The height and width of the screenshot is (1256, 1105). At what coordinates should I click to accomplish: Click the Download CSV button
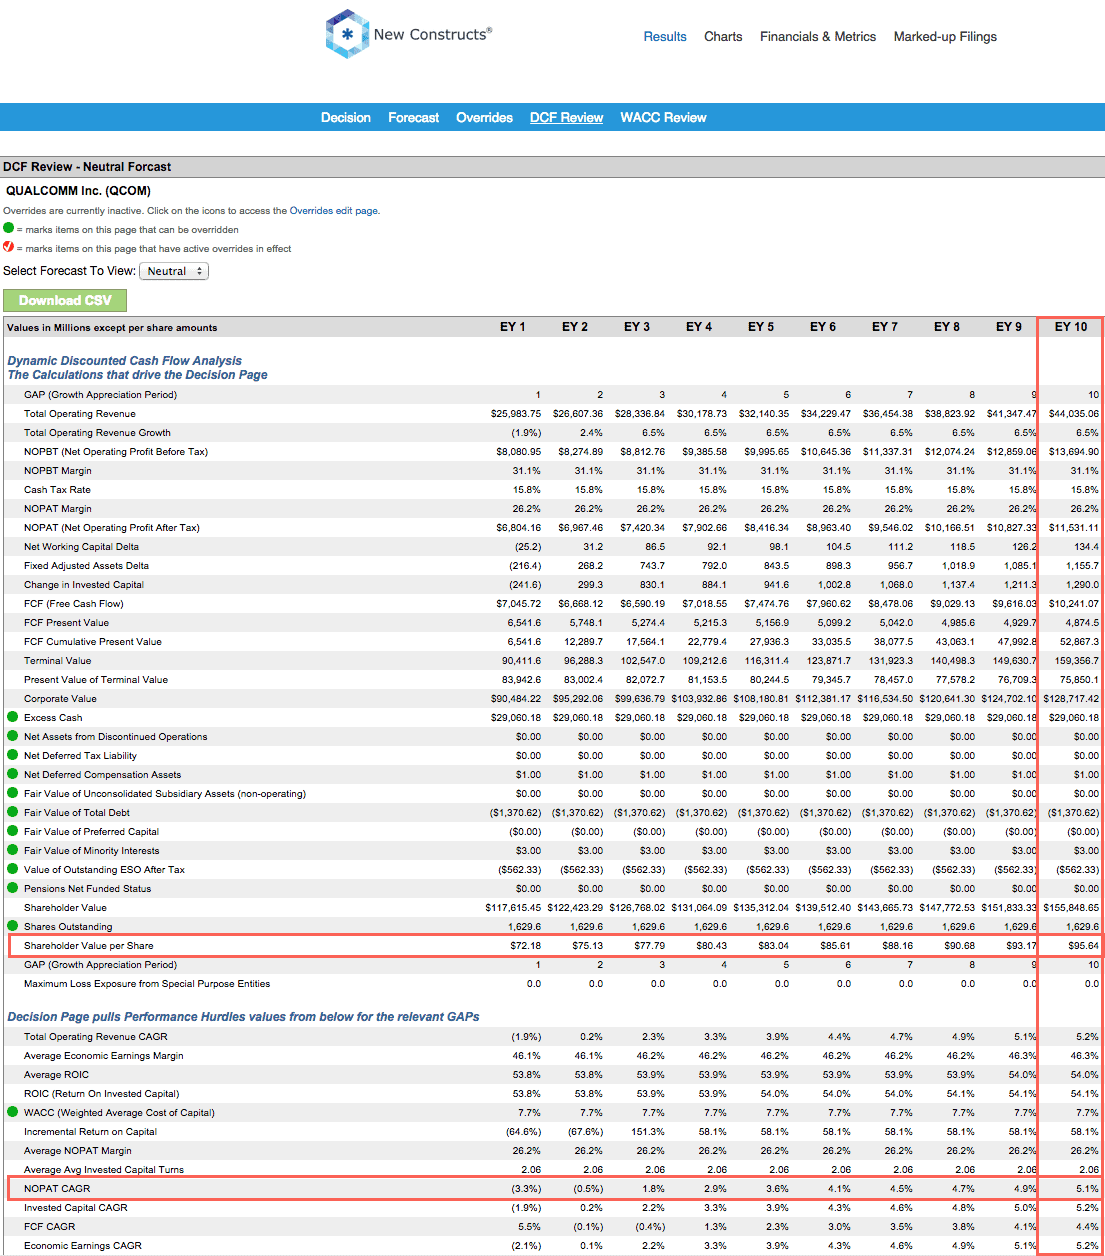[65, 300]
